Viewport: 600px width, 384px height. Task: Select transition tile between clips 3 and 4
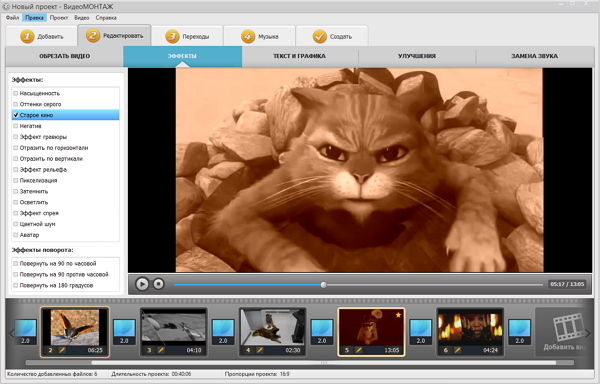pos(223,332)
